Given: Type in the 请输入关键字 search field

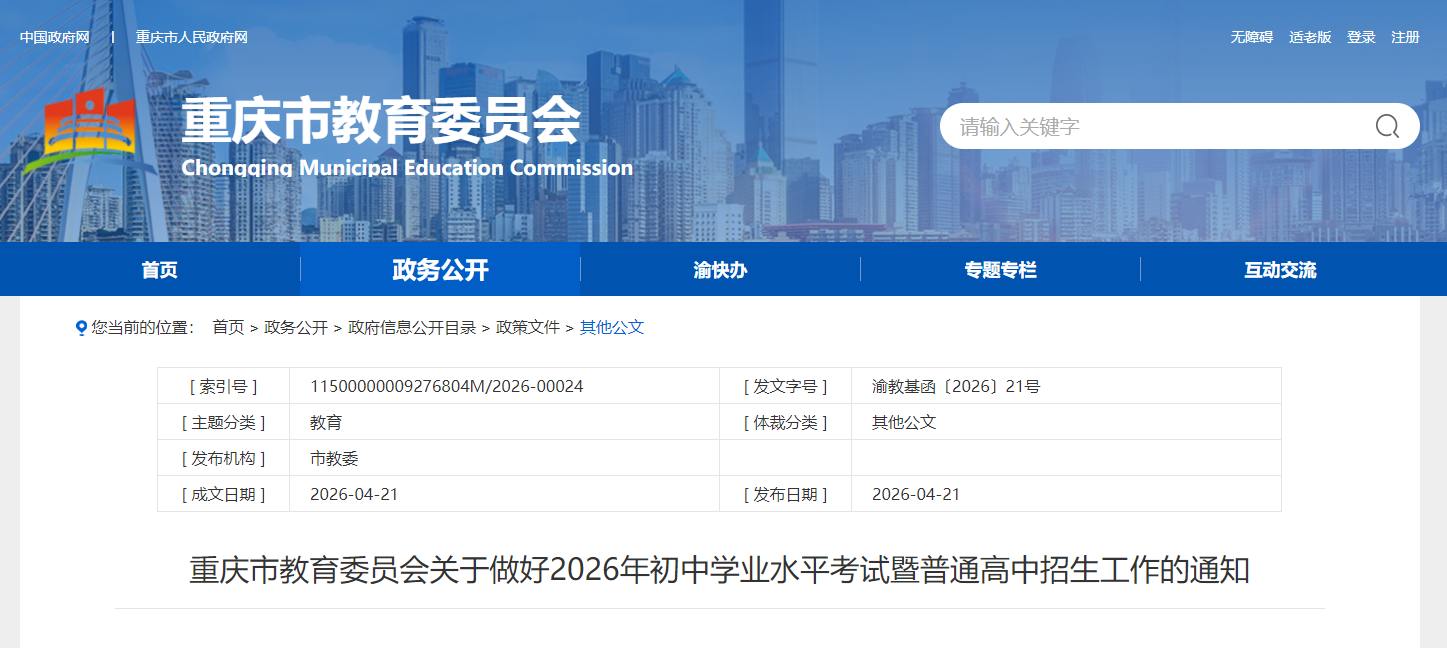Looking at the screenshot, I should pos(1150,127).
